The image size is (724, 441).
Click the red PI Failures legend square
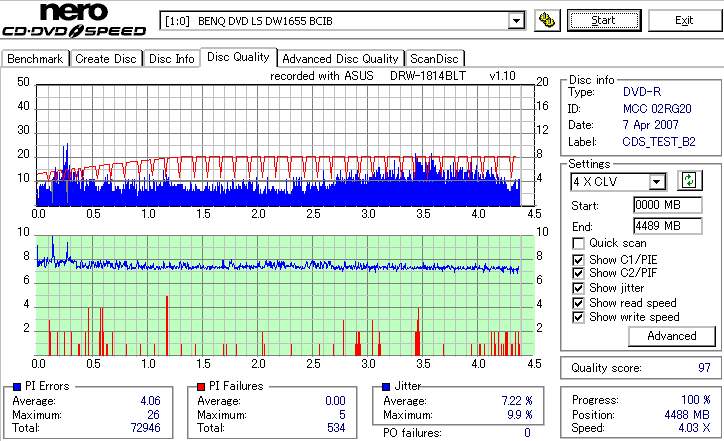(201, 387)
